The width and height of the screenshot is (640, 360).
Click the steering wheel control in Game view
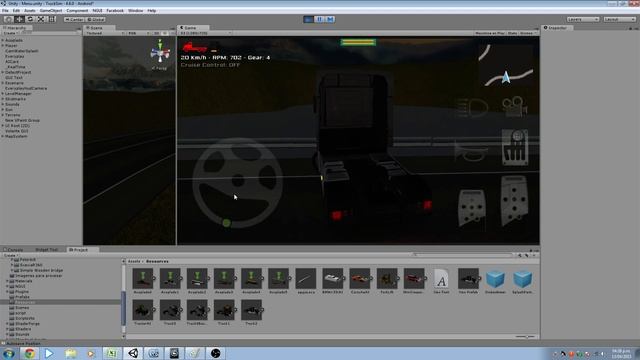238,182
